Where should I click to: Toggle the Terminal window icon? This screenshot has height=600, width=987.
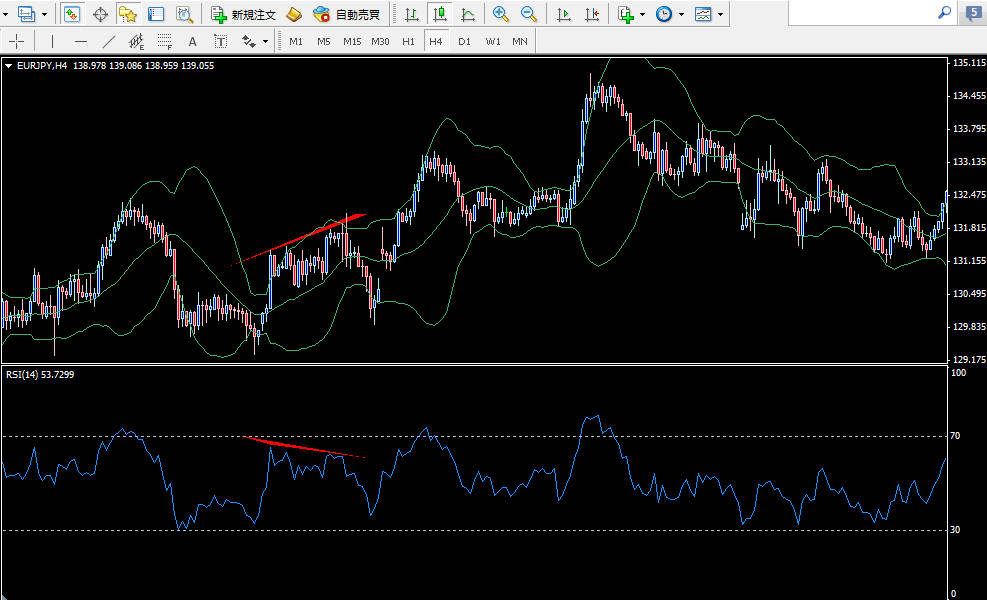coord(155,14)
